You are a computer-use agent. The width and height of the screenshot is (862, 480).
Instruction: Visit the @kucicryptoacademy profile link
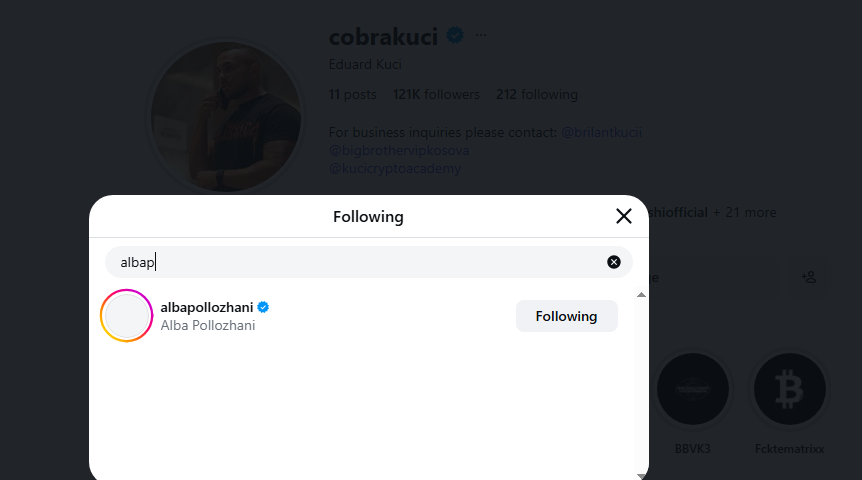pos(395,168)
